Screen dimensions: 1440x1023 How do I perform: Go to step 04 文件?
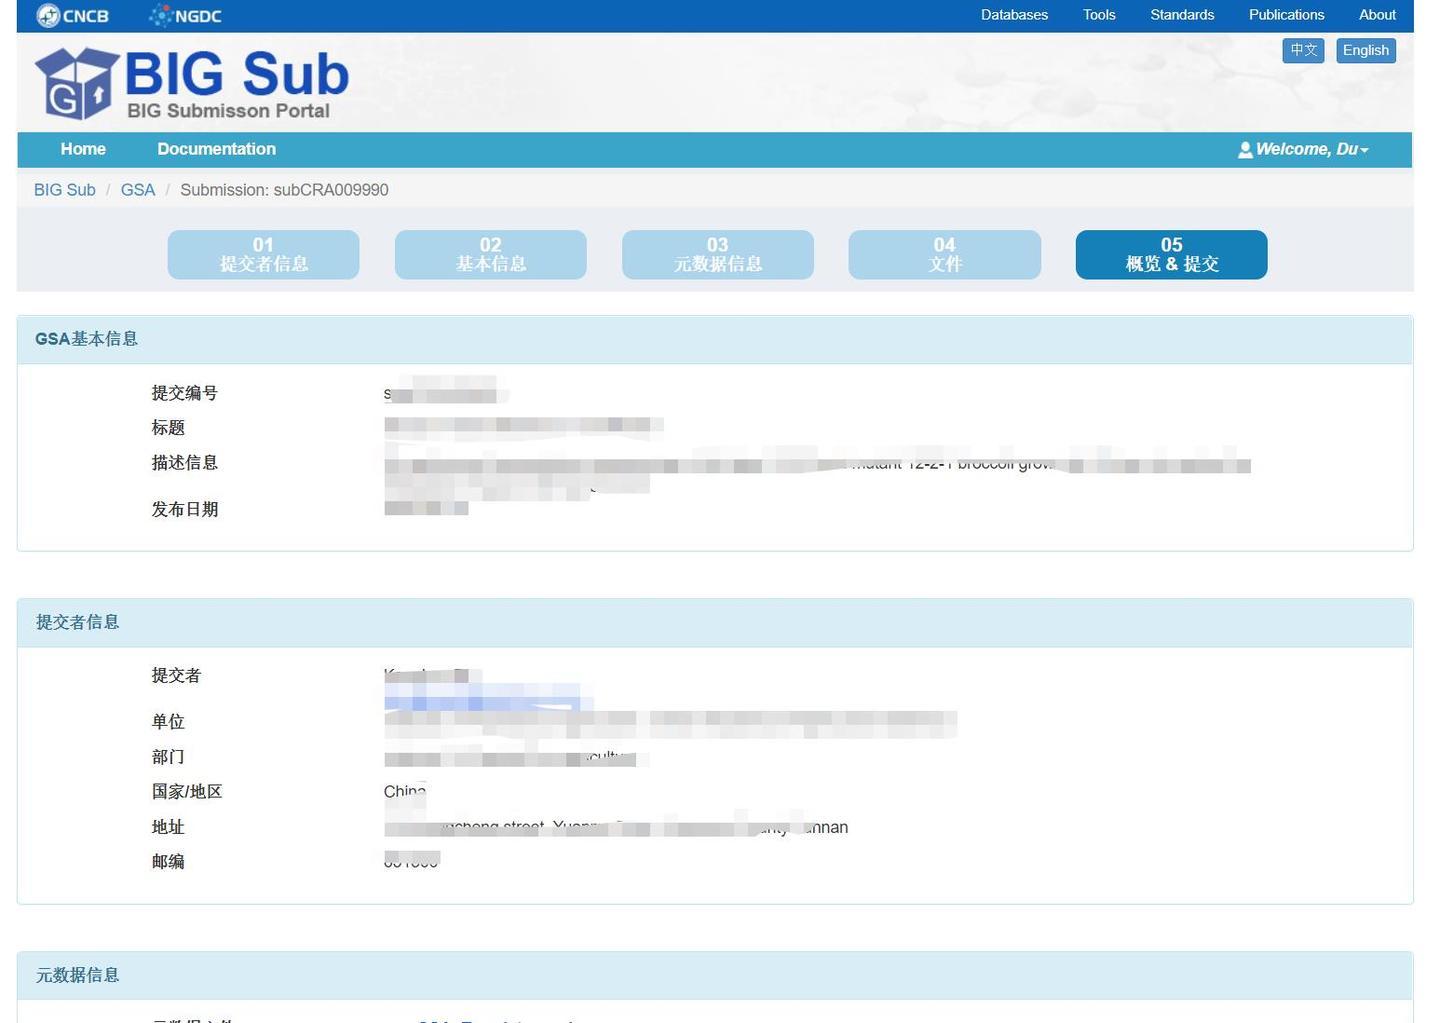[x=944, y=254]
